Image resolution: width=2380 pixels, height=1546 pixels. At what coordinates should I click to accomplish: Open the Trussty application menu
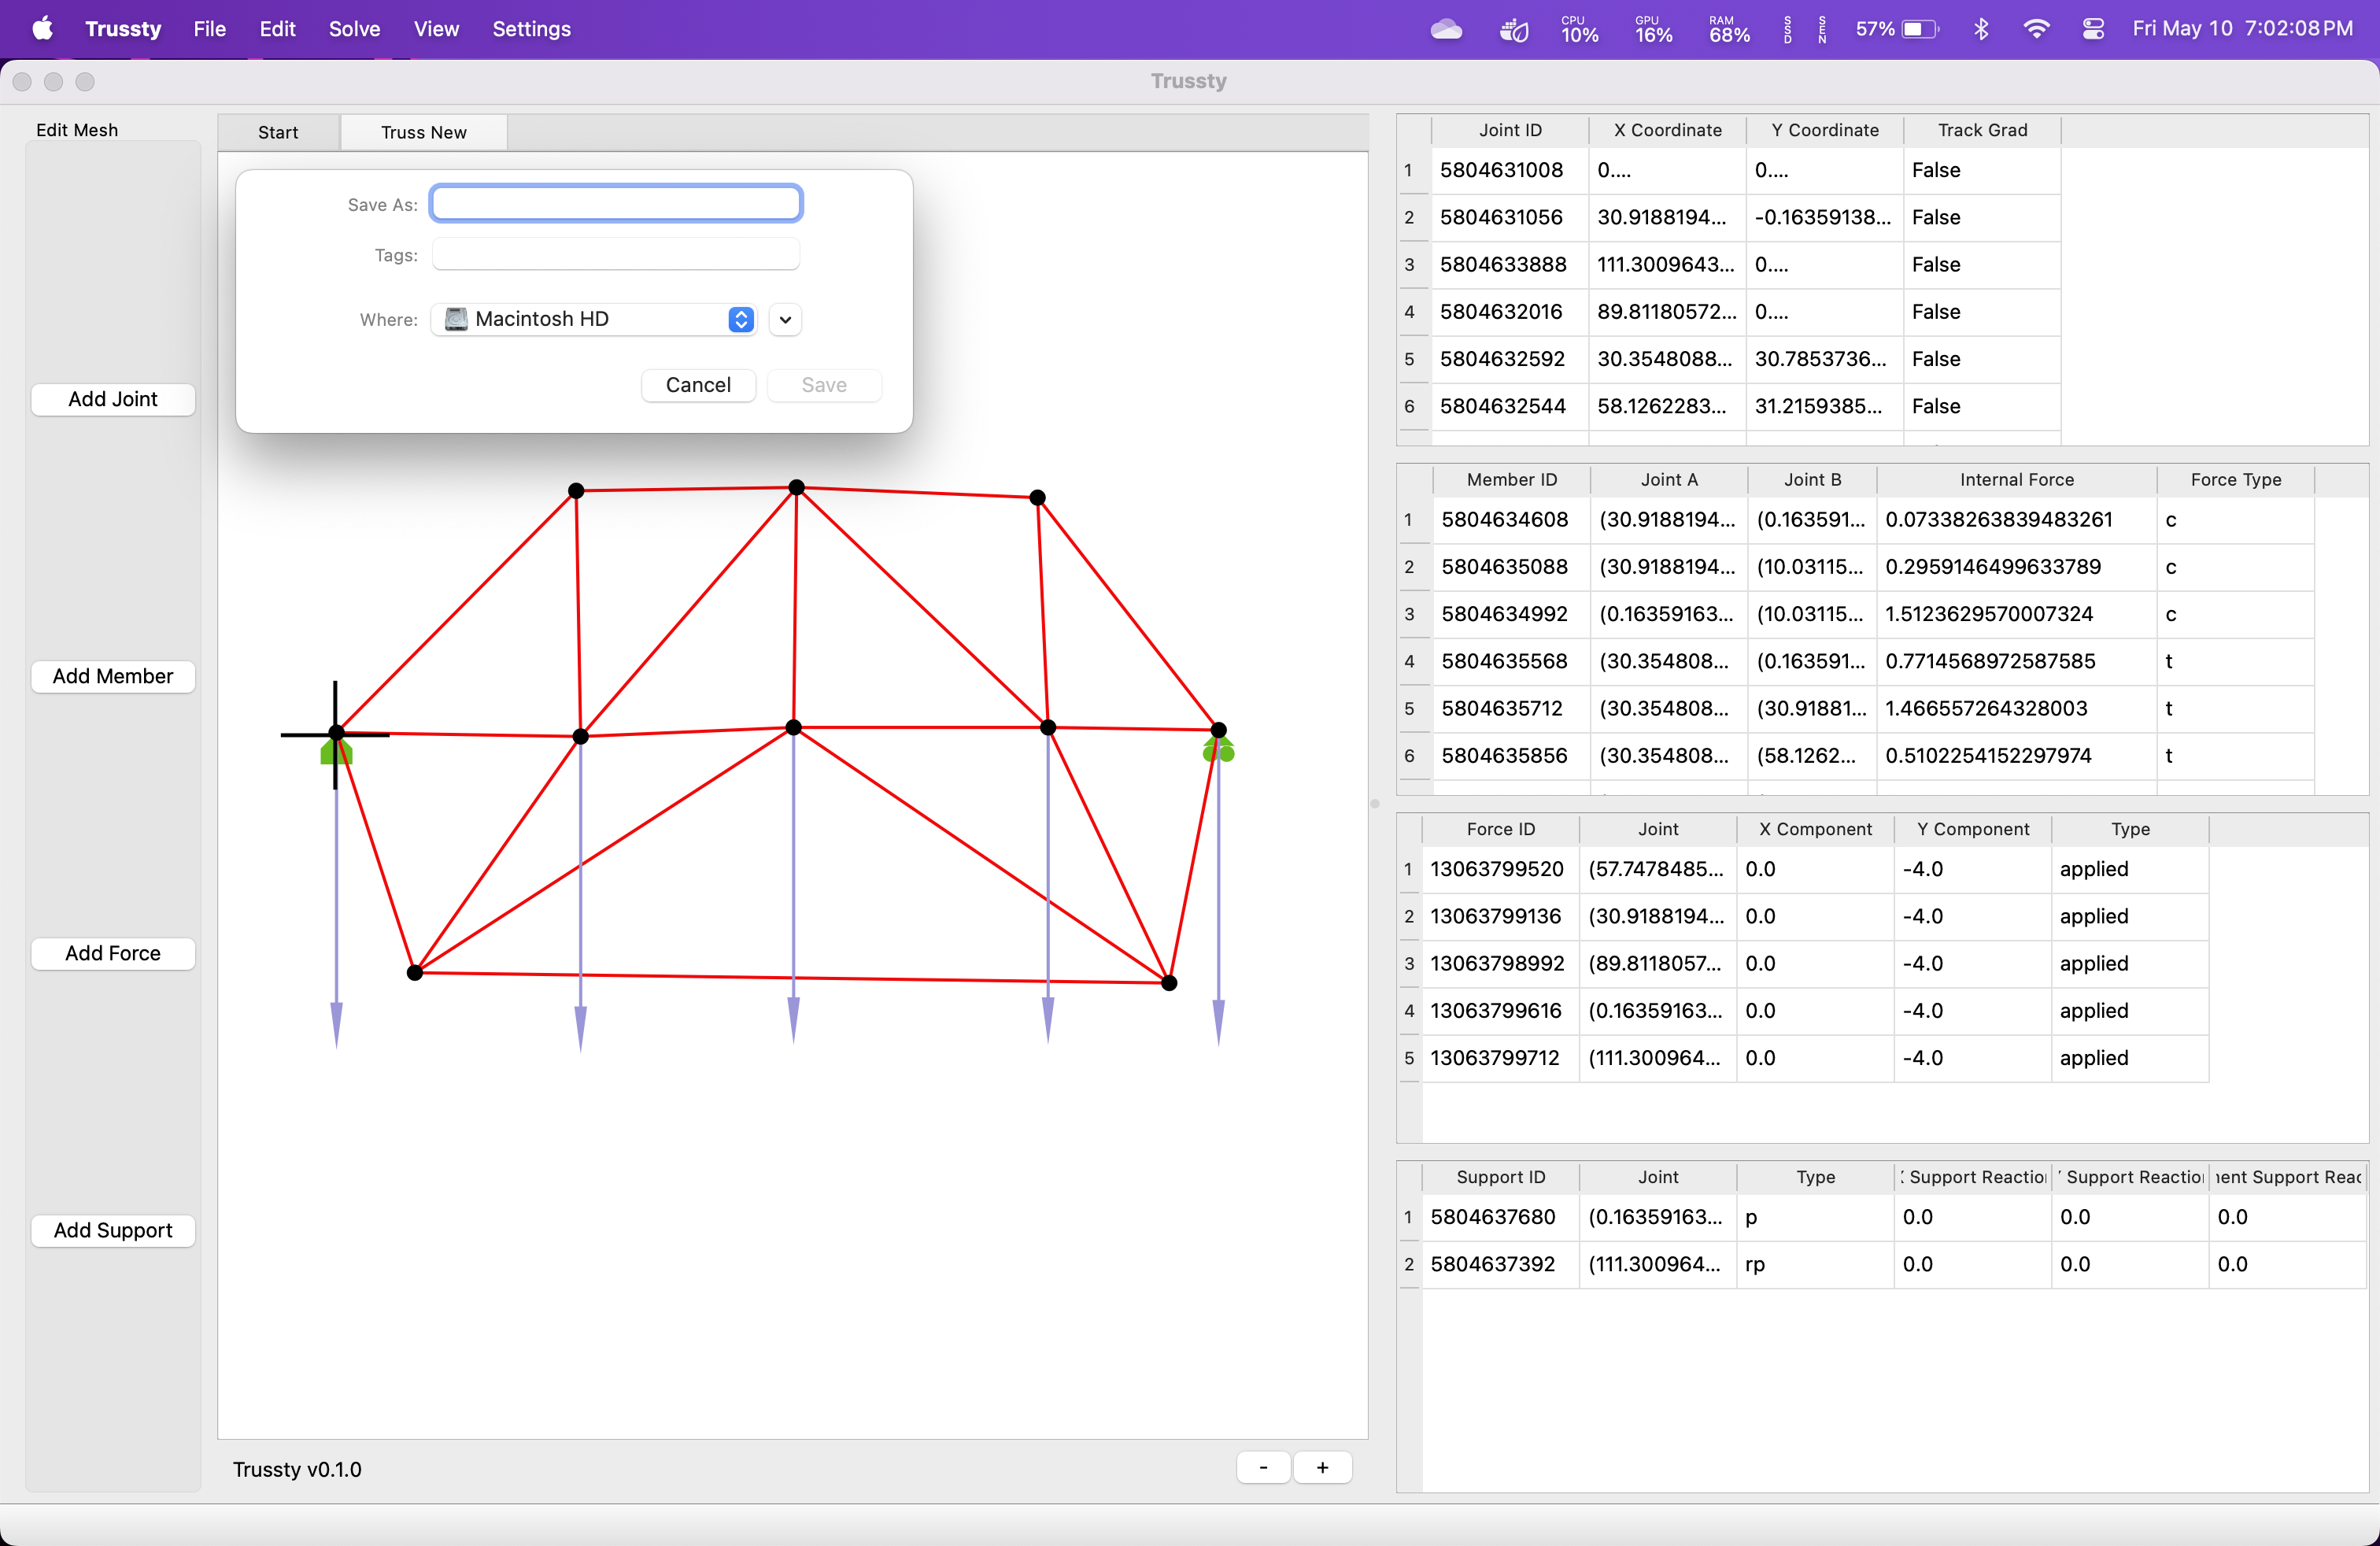(123, 29)
